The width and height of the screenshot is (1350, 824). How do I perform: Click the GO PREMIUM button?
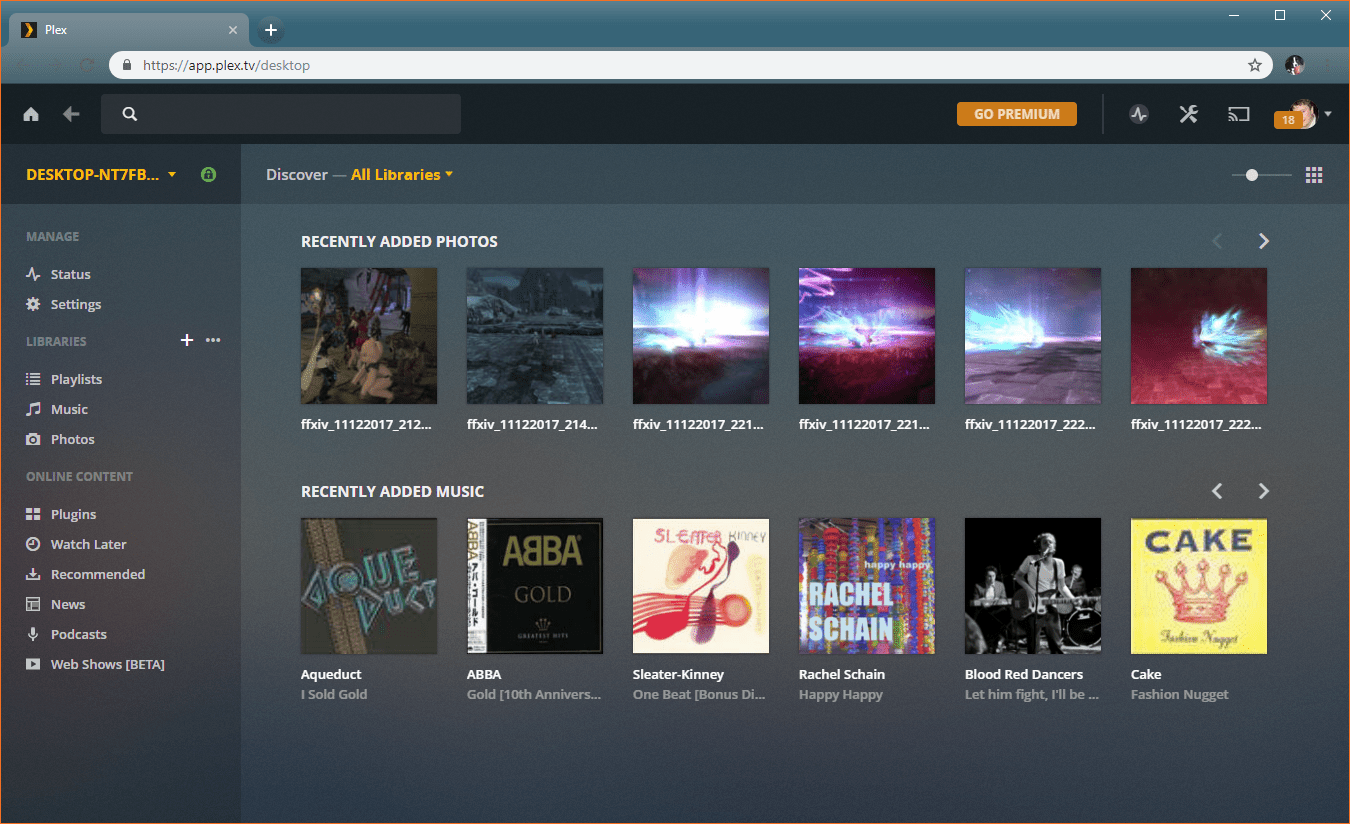click(1017, 114)
